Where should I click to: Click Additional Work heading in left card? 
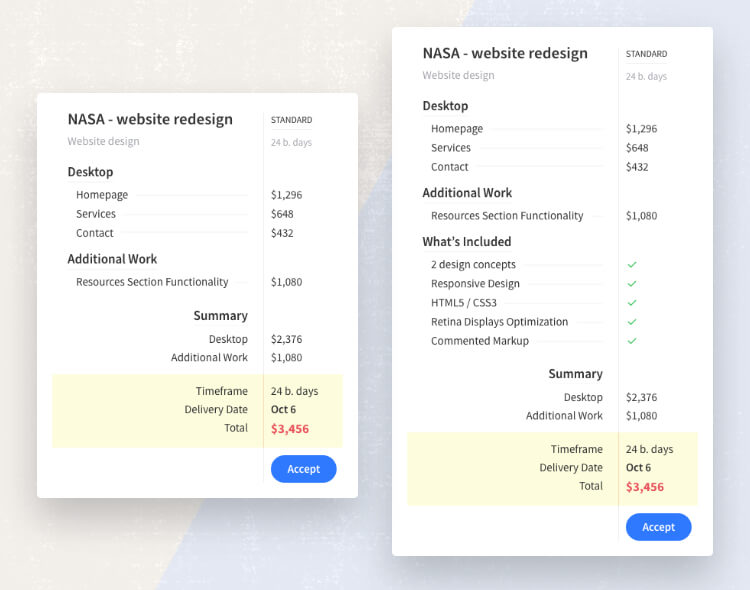(x=112, y=259)
